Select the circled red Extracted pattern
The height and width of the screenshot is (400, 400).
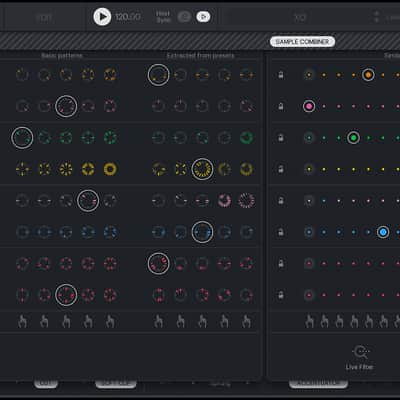tap(158, 264)
